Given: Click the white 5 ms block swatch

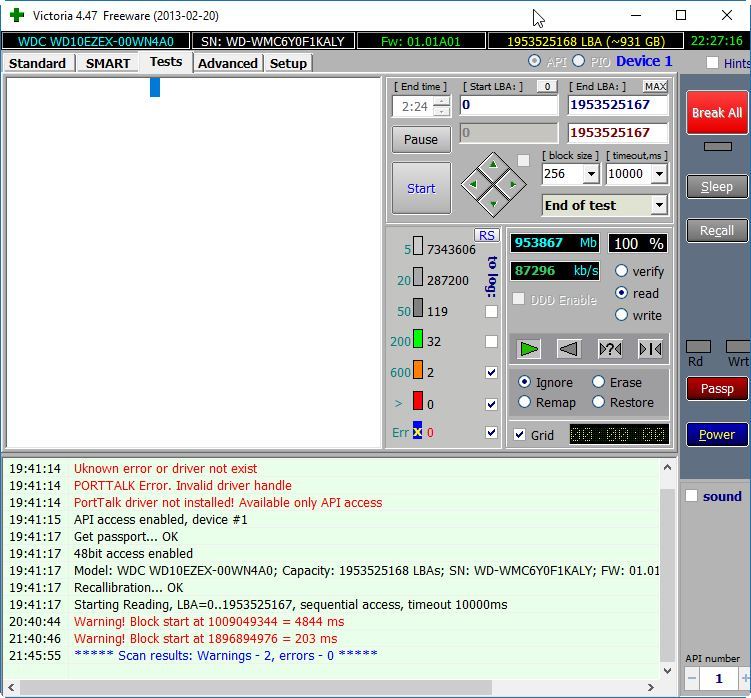Looking at the screenshot, I should [418, 245].
